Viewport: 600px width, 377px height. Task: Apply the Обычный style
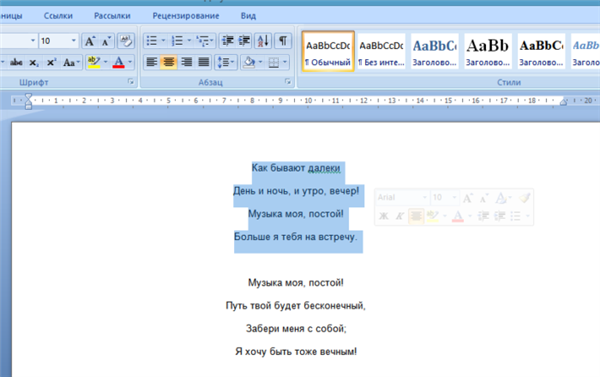(x=328, y=52)
